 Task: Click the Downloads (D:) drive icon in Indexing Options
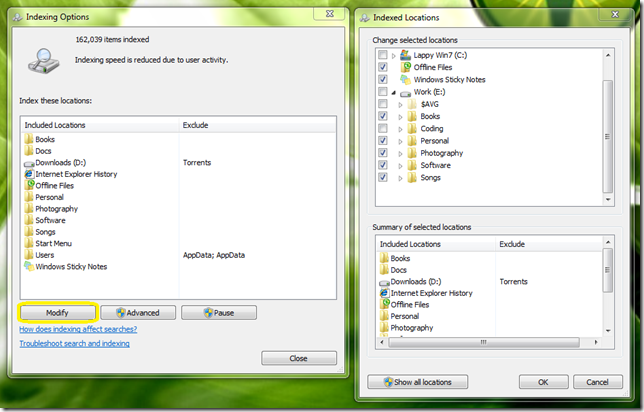click(x=29, y=163)
